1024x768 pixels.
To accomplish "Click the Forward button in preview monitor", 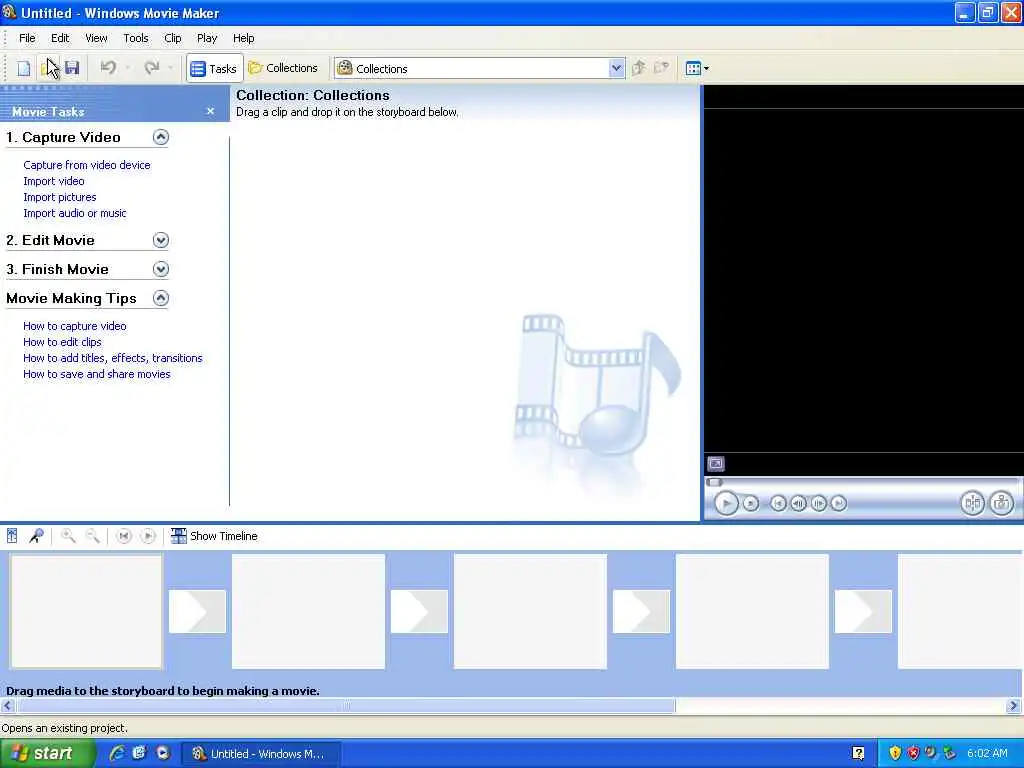I will coord(839,504).
